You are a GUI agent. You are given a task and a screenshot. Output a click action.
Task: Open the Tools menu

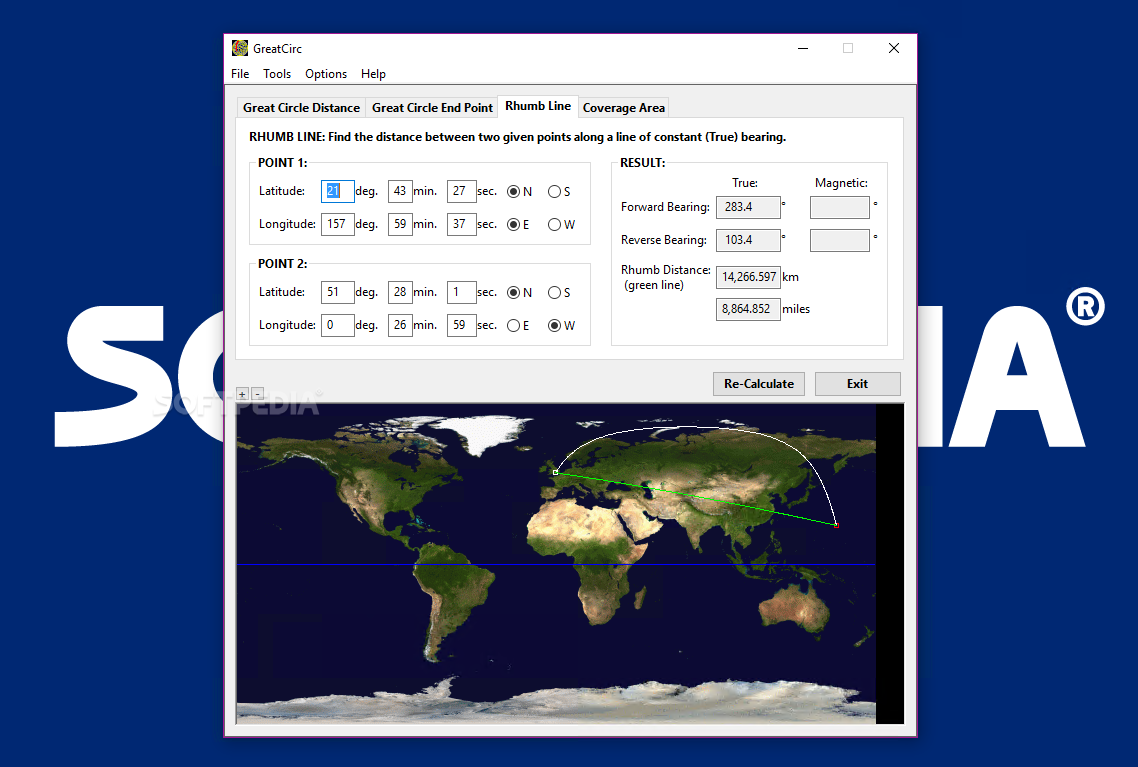(x=277, y=74)
